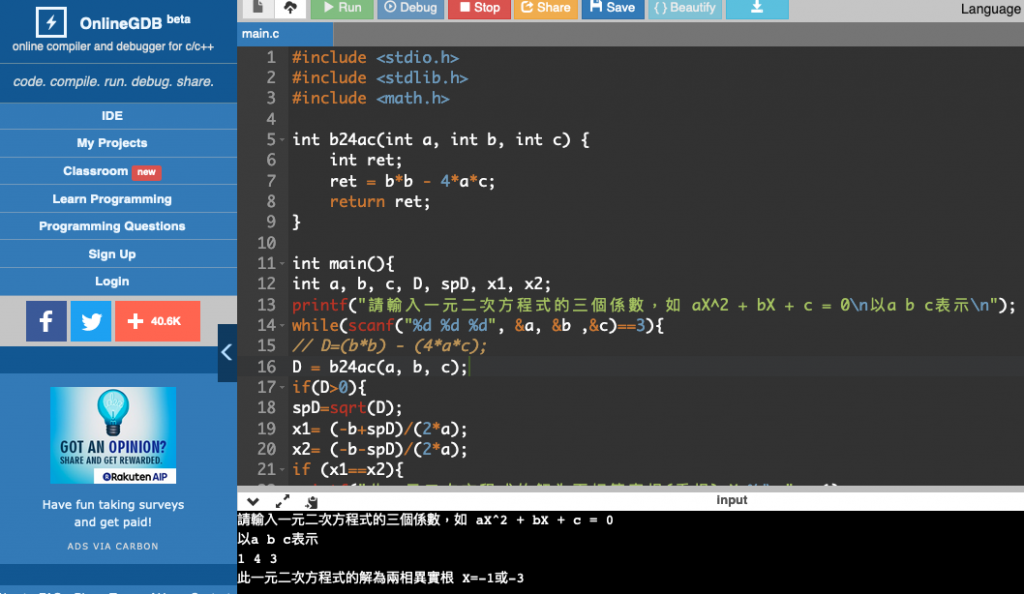Screen dimensions: 1024x594
Task: Open the IDE menu item
Action: click(112, 116)
